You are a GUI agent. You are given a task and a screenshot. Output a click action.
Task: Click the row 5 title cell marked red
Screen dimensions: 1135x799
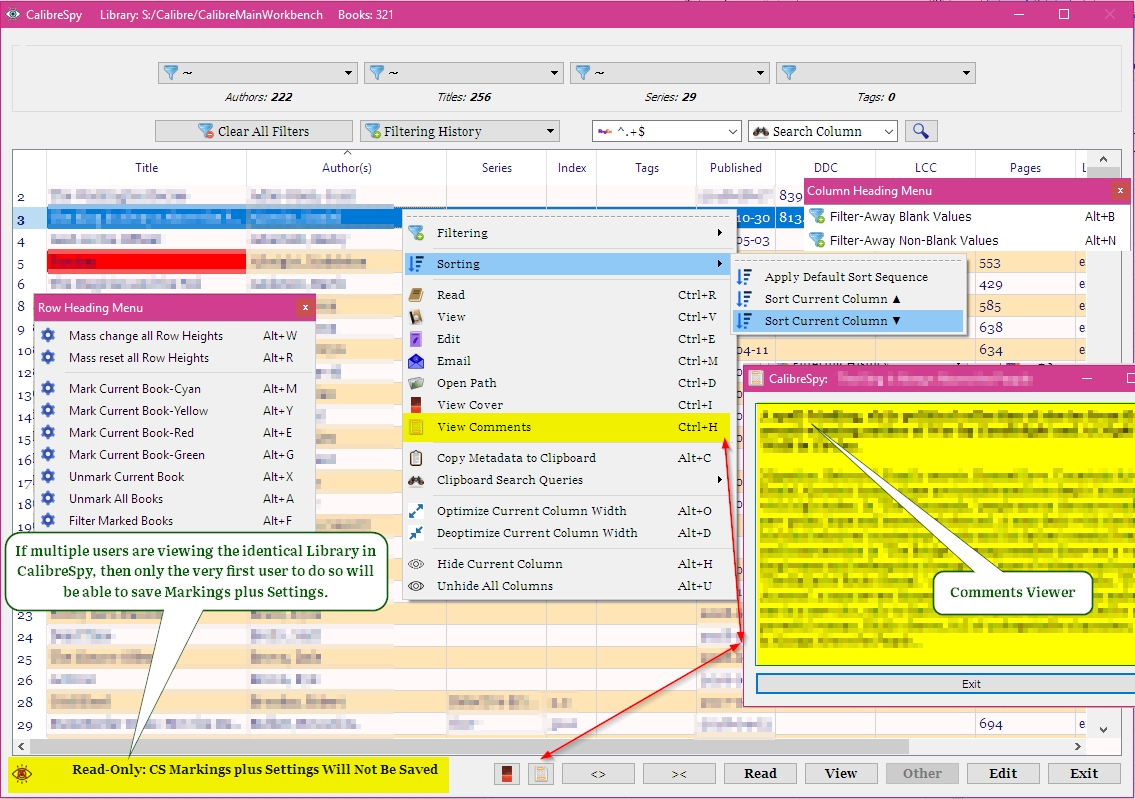(146, 261)
